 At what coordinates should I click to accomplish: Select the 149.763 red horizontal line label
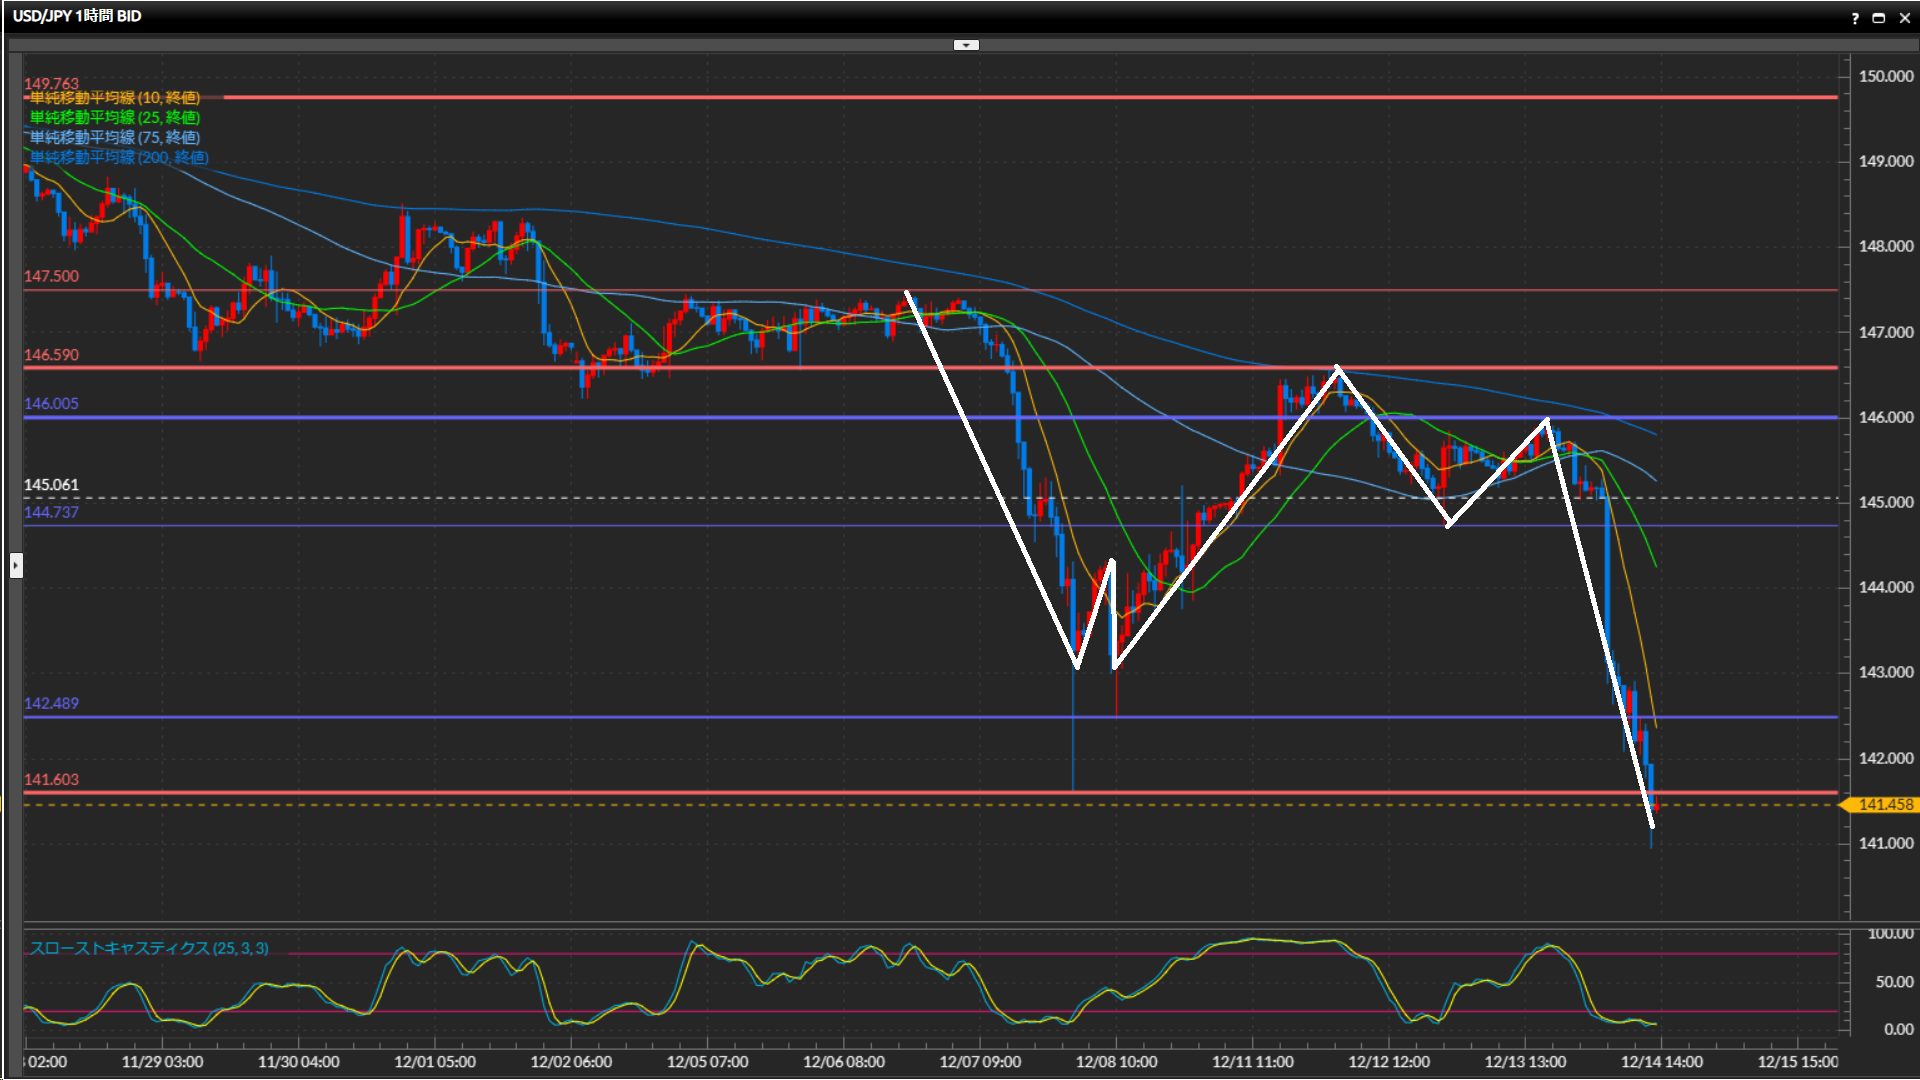(51, 84)
